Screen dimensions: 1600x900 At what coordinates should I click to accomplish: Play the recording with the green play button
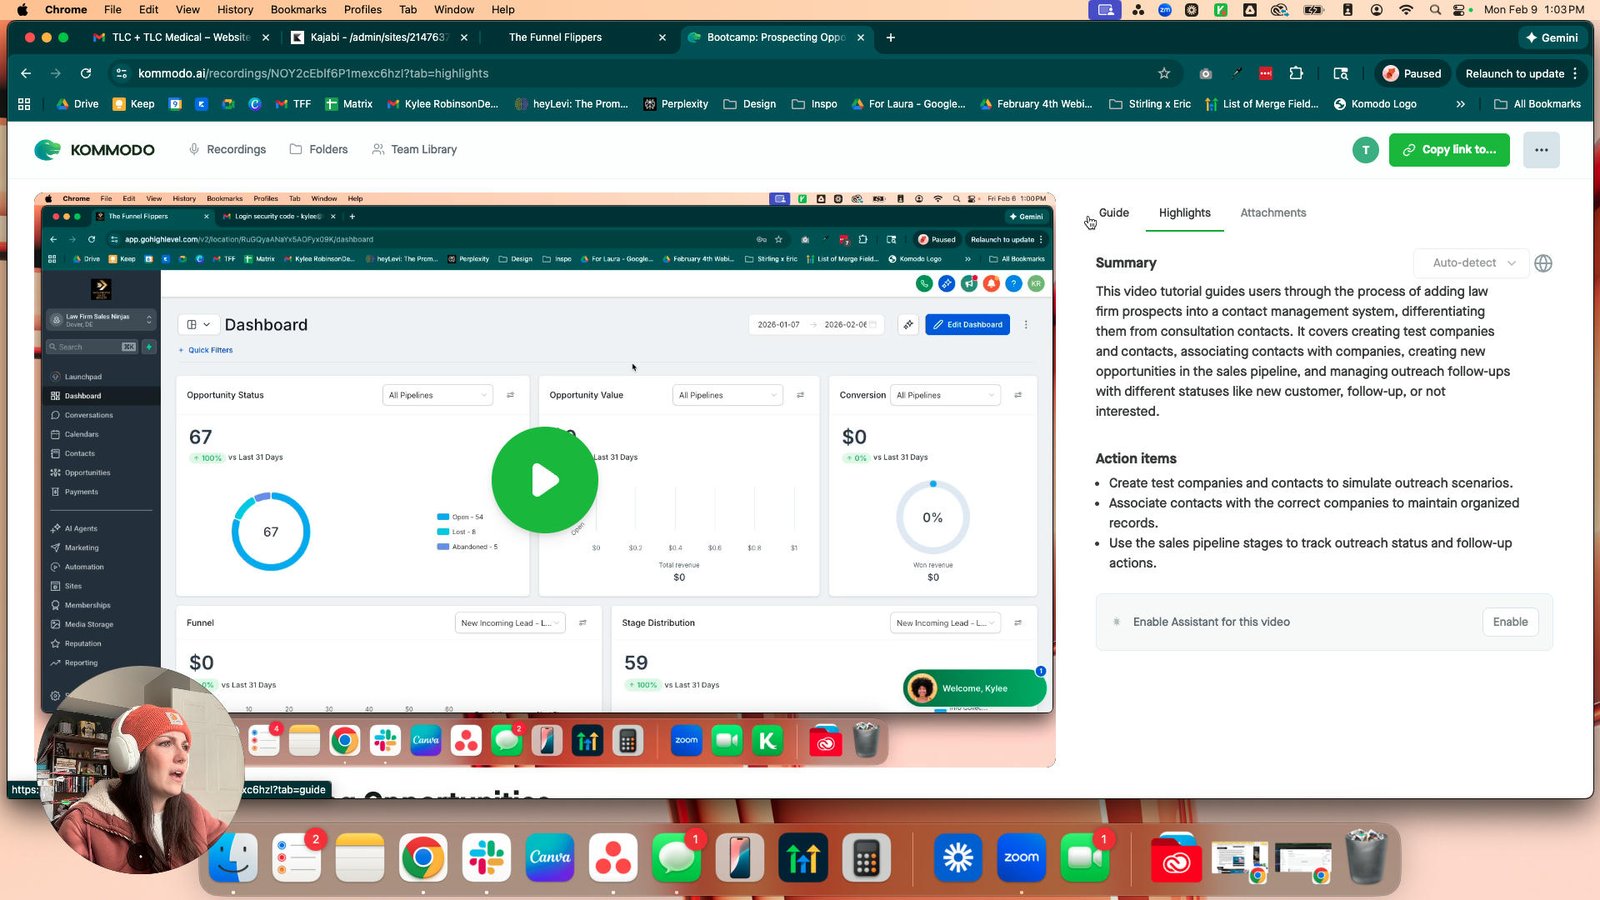(x=545, y=480)
